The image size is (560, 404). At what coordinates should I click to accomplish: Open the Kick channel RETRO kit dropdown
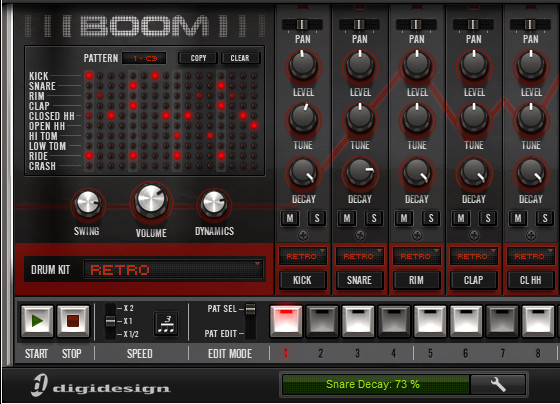click(303, 256)
